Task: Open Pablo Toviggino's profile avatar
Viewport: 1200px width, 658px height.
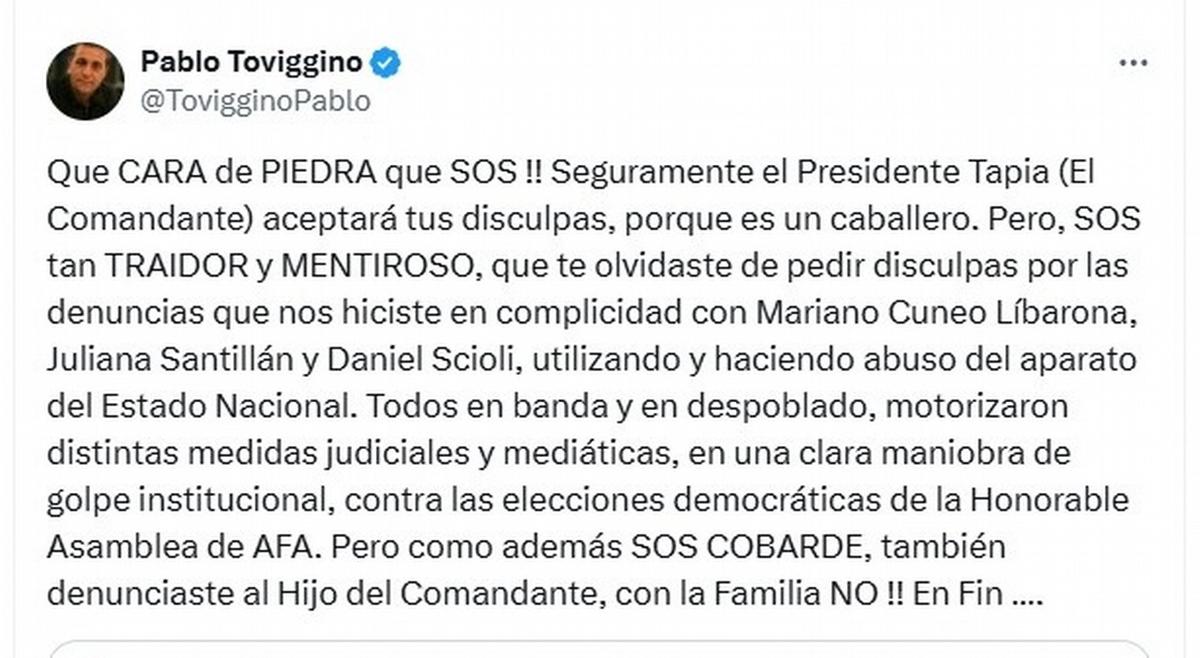Action: [x=85, y=82]
